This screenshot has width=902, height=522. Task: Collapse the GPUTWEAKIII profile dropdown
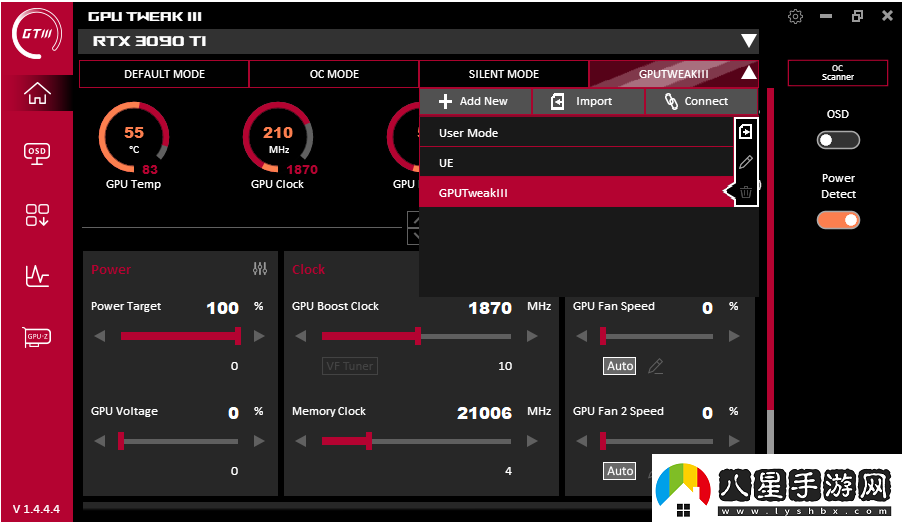[747, 73]
